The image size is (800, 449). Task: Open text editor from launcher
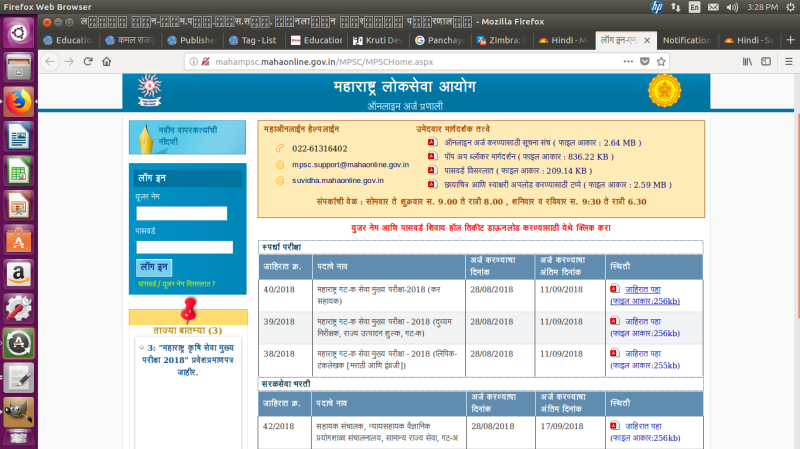(18, 378)
